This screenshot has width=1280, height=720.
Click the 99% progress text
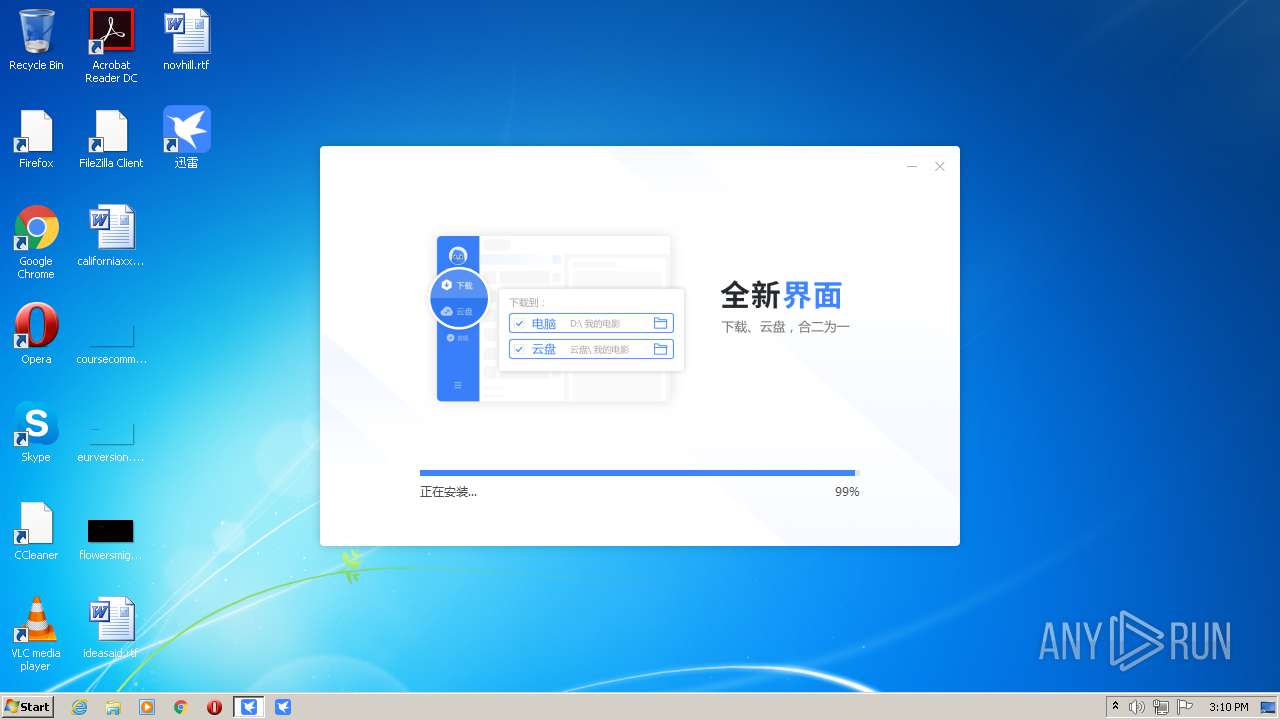tap(847, 492)
